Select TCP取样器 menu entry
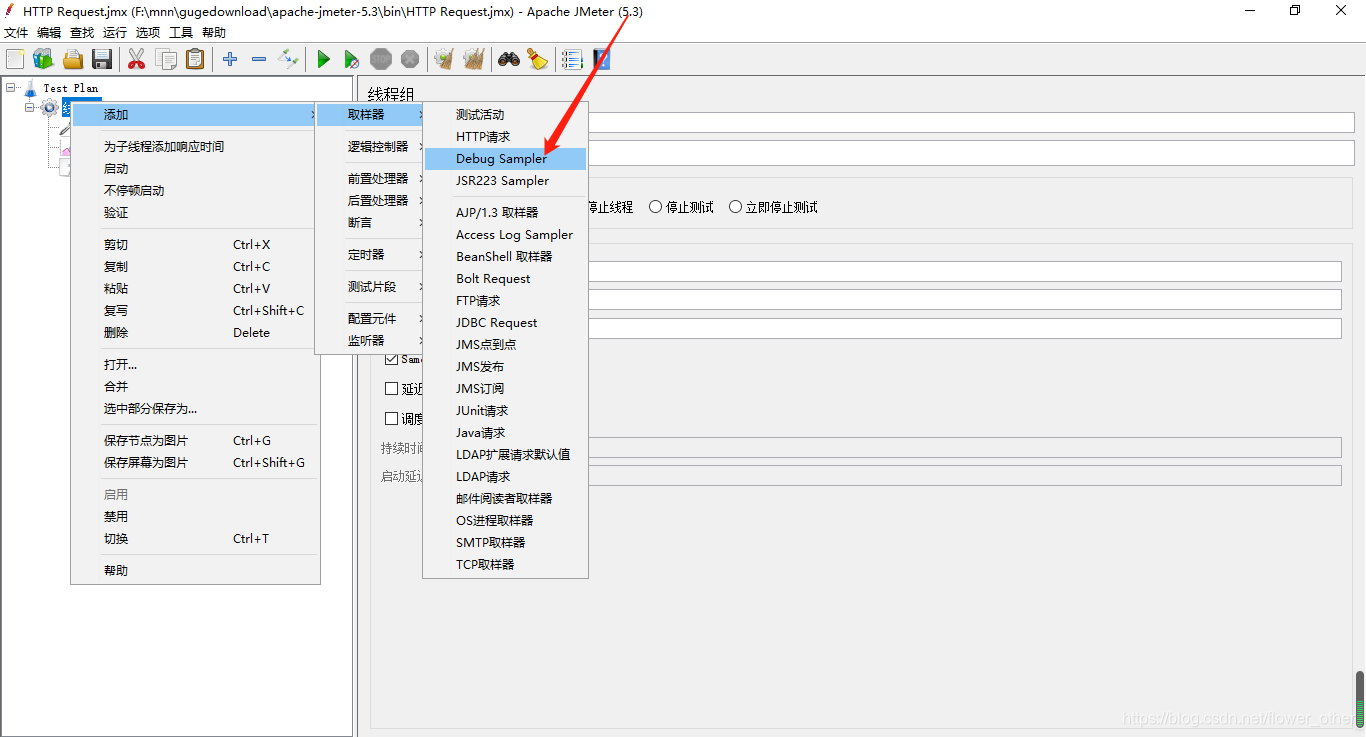The width and height of the screenshot is (1366, 737). 506,565
